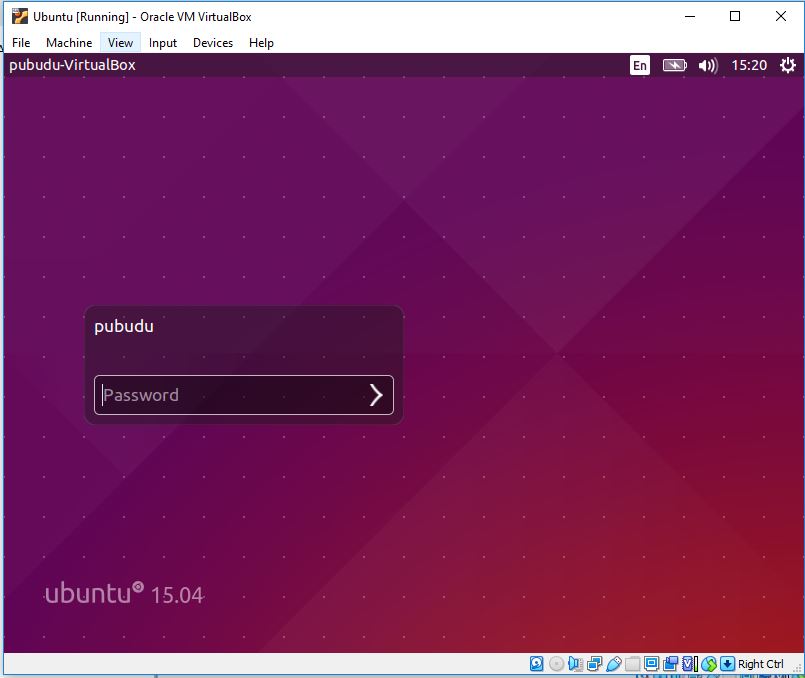The image size is (805, 678).
Task: Adjust volume via the speaker indicator
Action: [x=707, y=65]
